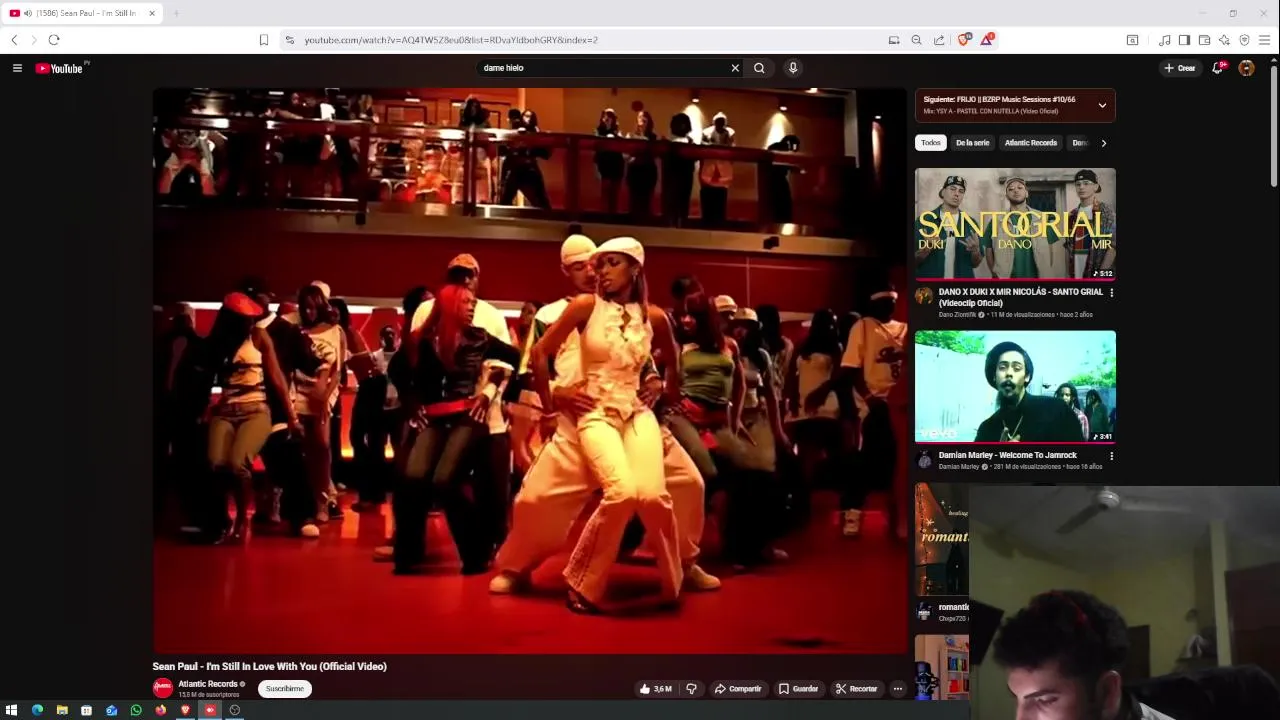This screenshot has width=1280, height=720.
Task: Select the 'Todos' filter chip
Action: pos(931,143)
